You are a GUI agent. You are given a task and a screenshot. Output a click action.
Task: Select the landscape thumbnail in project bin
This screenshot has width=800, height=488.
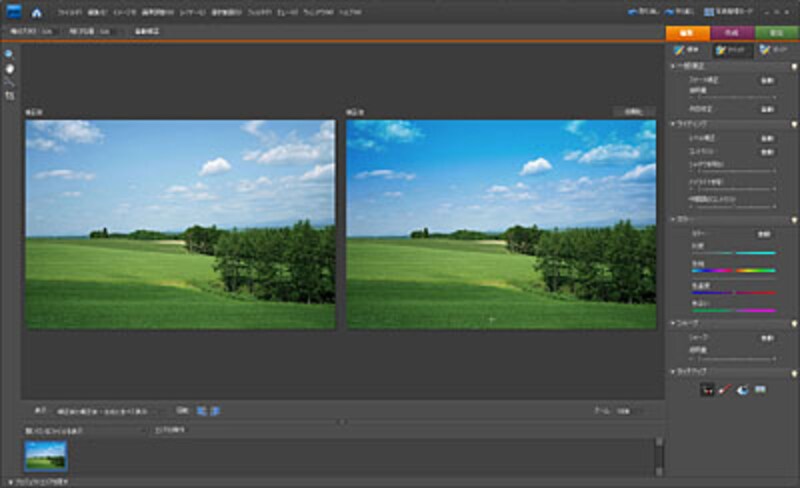(x=46, y=456)
